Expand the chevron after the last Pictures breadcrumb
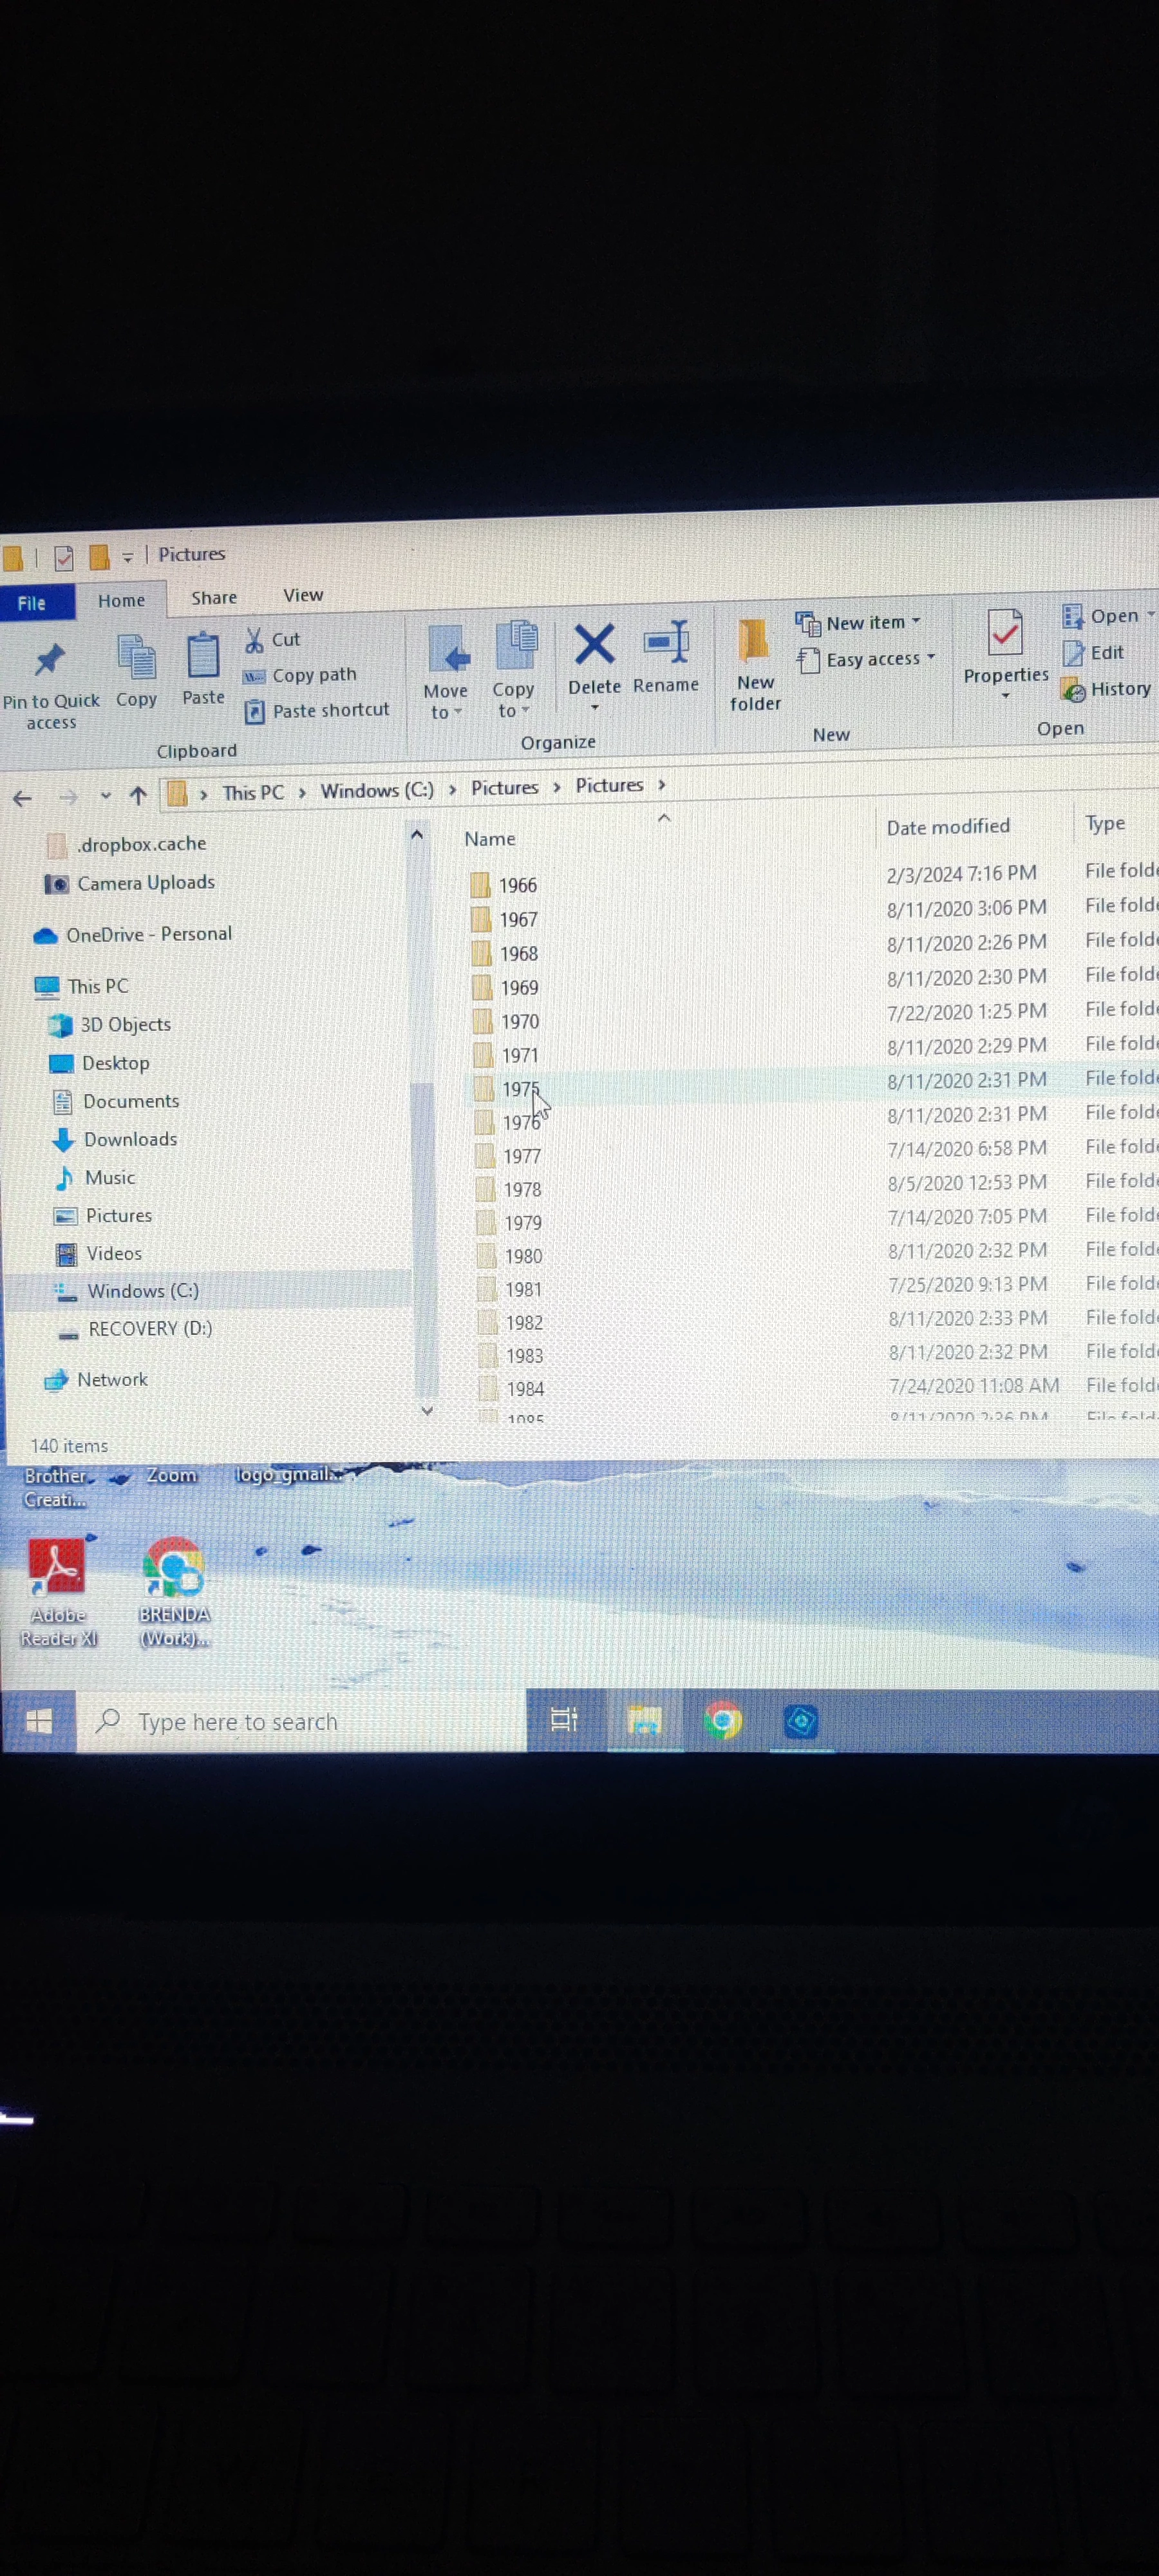Image resolution: width=1159 pixels, height=2576 pixels. click(x=661, y=785)
